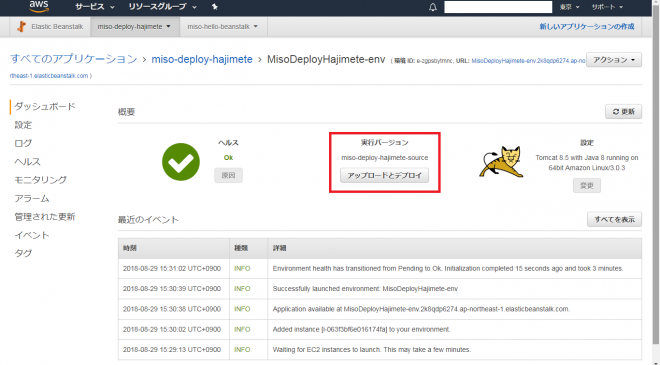Viewport: 660px width, 365px height.
Task: Open 管理された更新 in sidebar
Action: pyautogui.click(x=45, y=217)
